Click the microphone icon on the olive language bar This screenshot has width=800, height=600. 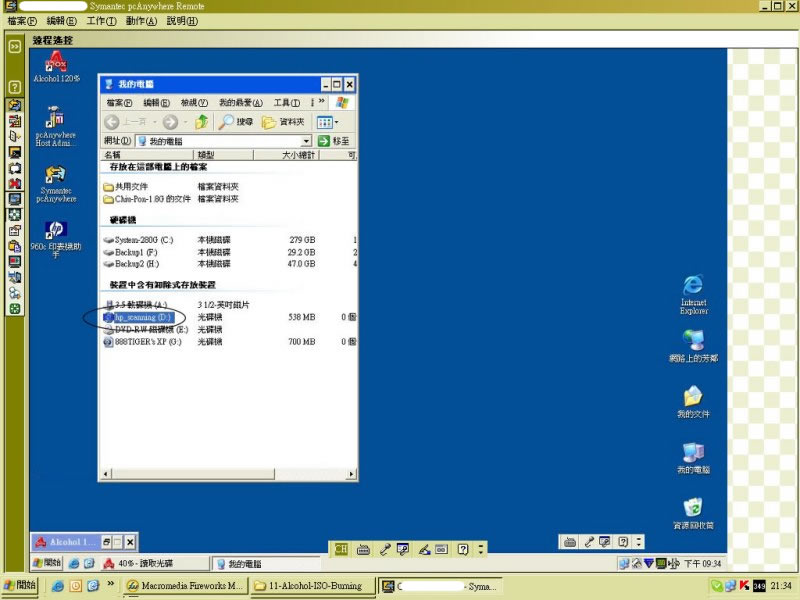coord(385,549)
